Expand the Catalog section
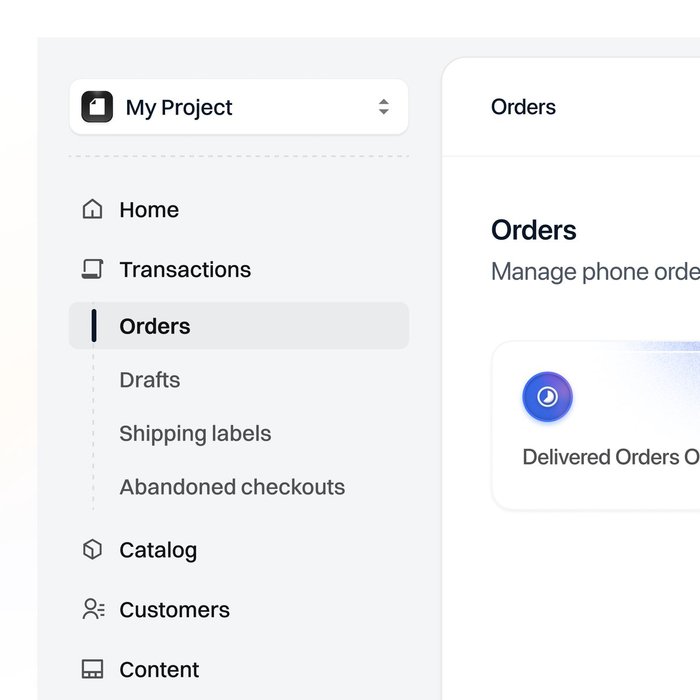Viewport: 700px width, 700px height. click(x=158, y=550)
